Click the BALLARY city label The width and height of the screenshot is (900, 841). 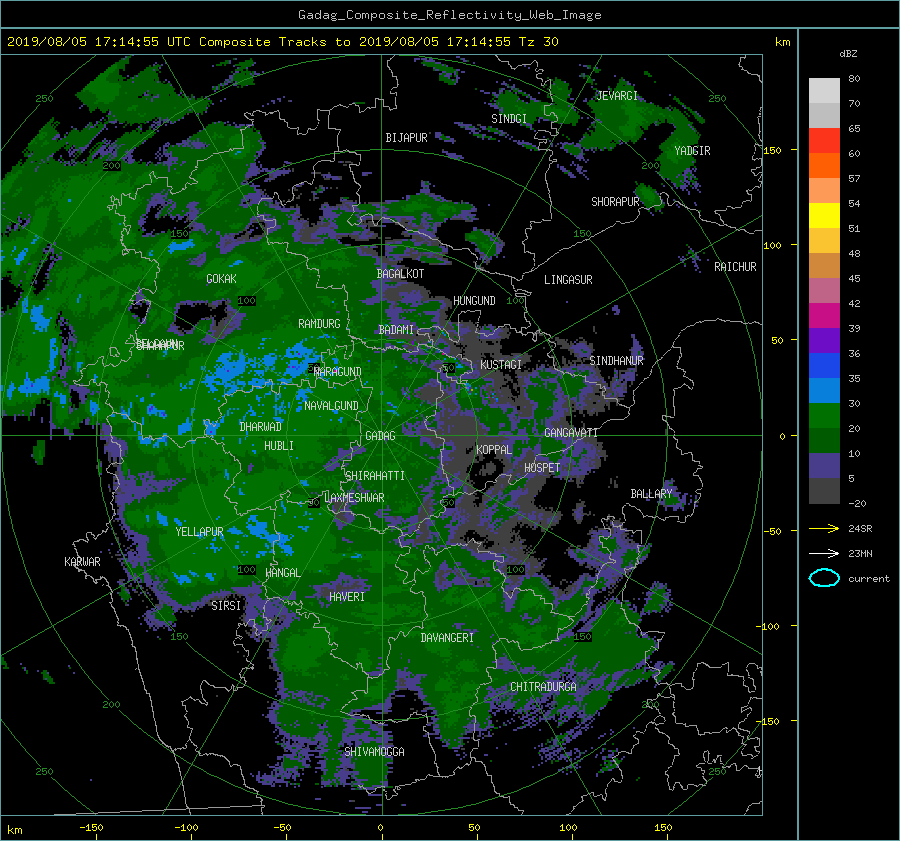click(651, 494)
